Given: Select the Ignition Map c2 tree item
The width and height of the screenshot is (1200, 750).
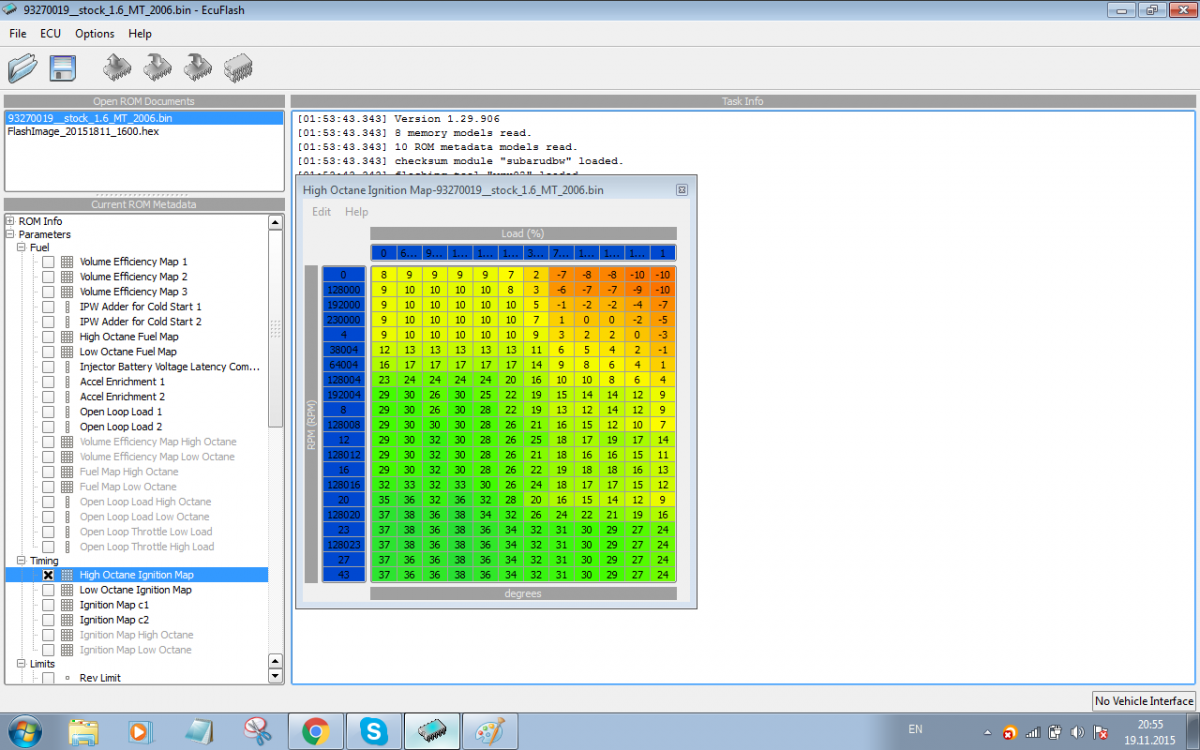Looking at the screenshot, I should pos(114,620).
